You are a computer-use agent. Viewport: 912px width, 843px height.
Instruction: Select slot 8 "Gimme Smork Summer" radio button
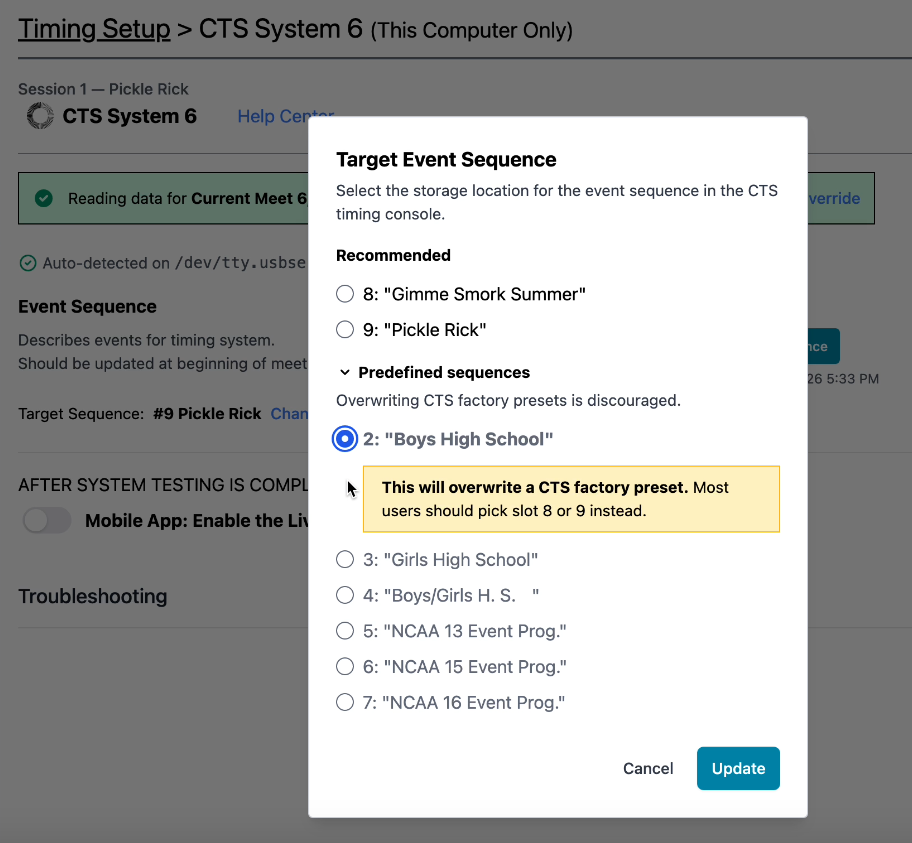coord(345,294)
